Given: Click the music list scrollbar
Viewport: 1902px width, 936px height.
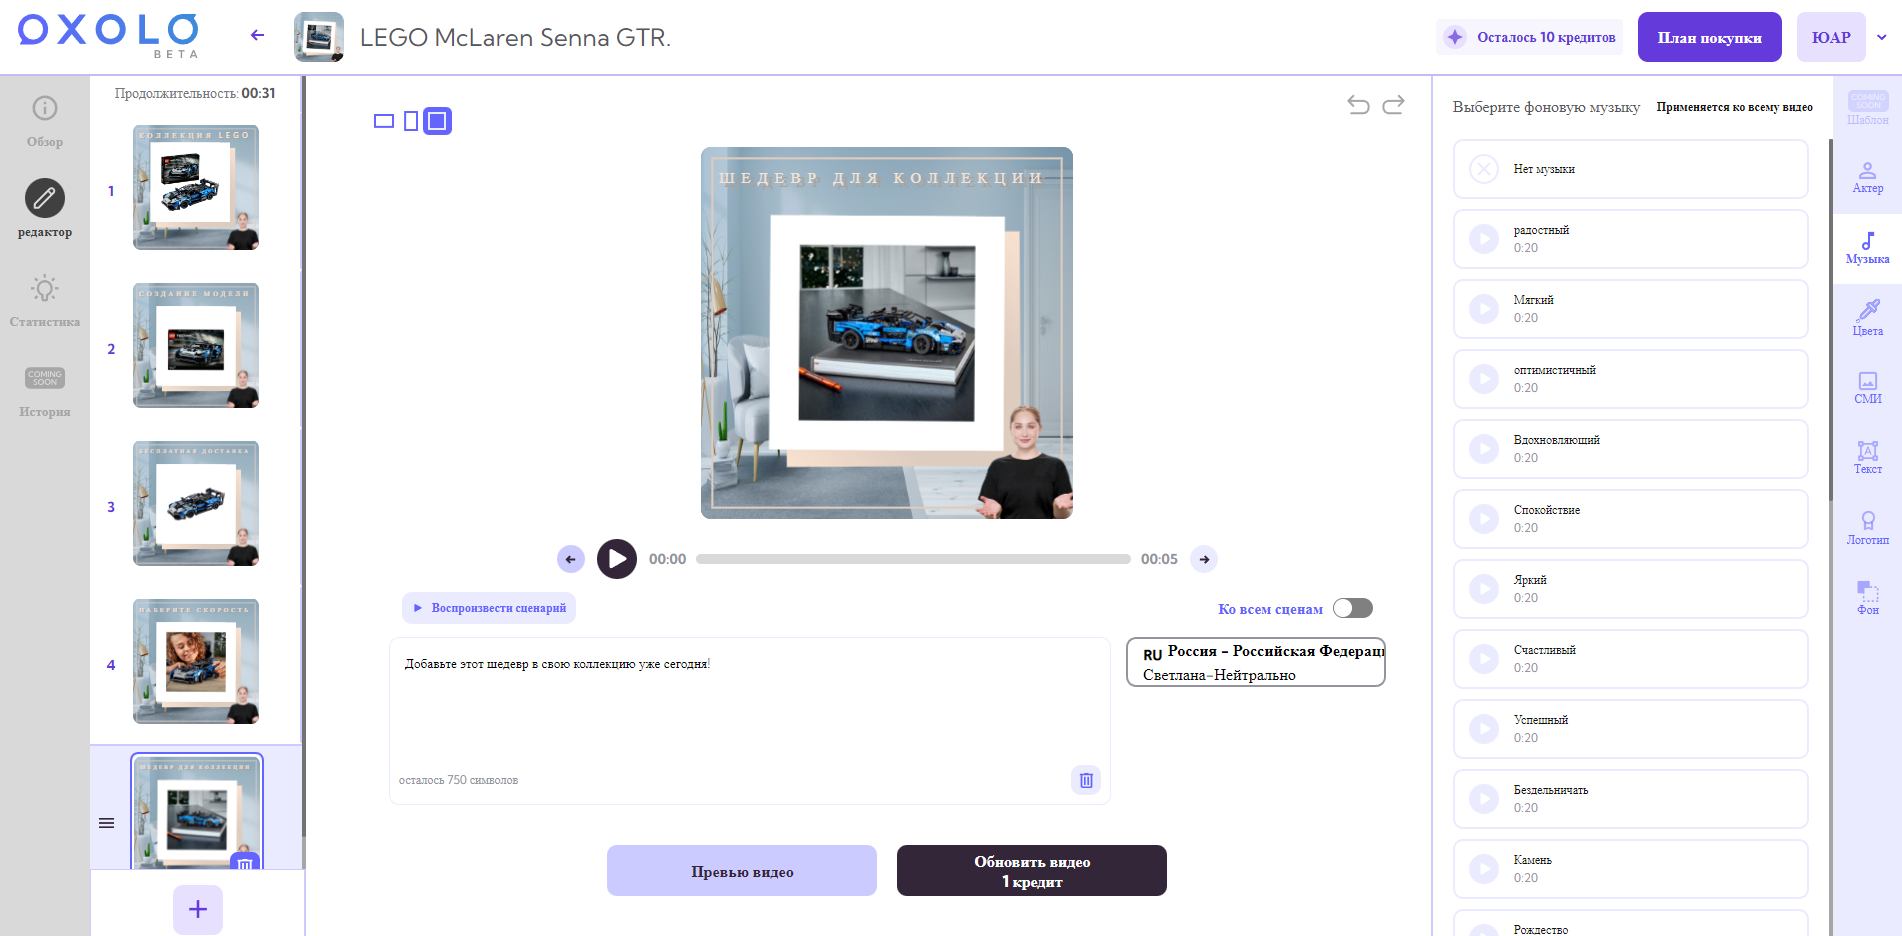Looking at the screenshot, I should click(1830, 320).
